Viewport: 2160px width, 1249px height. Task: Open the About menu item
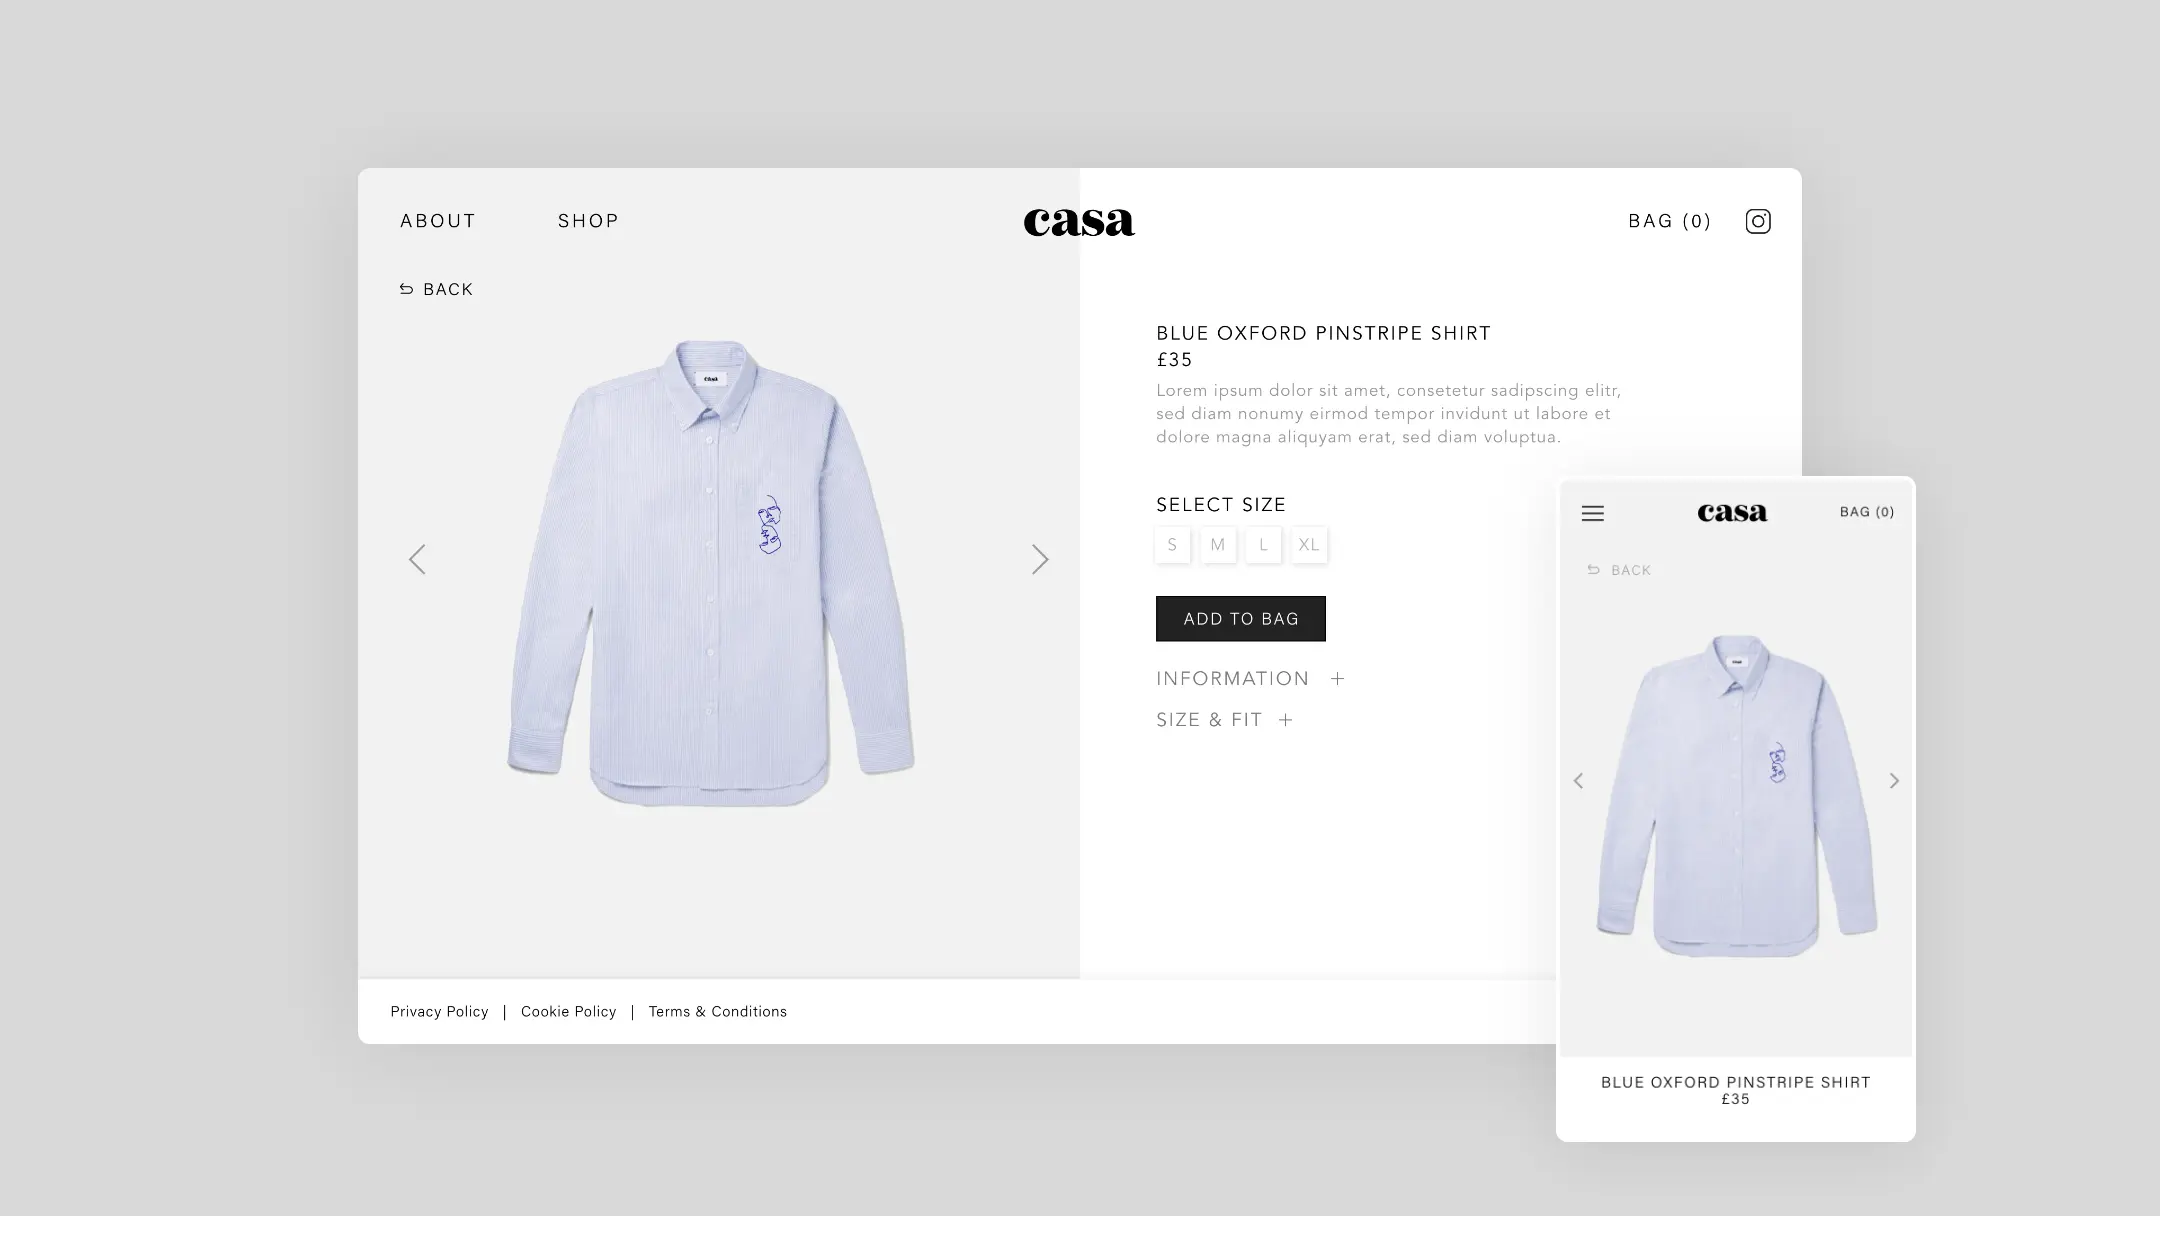[x=438, y=221]
